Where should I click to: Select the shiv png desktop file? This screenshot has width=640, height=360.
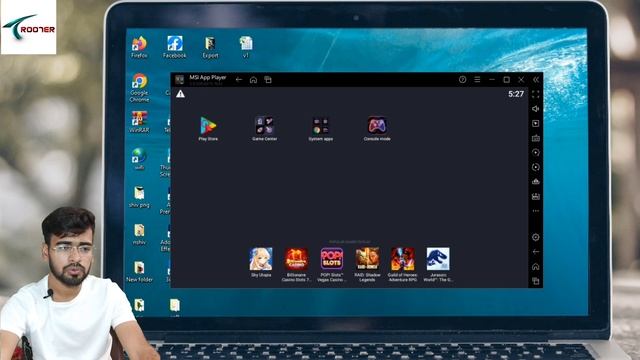[139, 197]
